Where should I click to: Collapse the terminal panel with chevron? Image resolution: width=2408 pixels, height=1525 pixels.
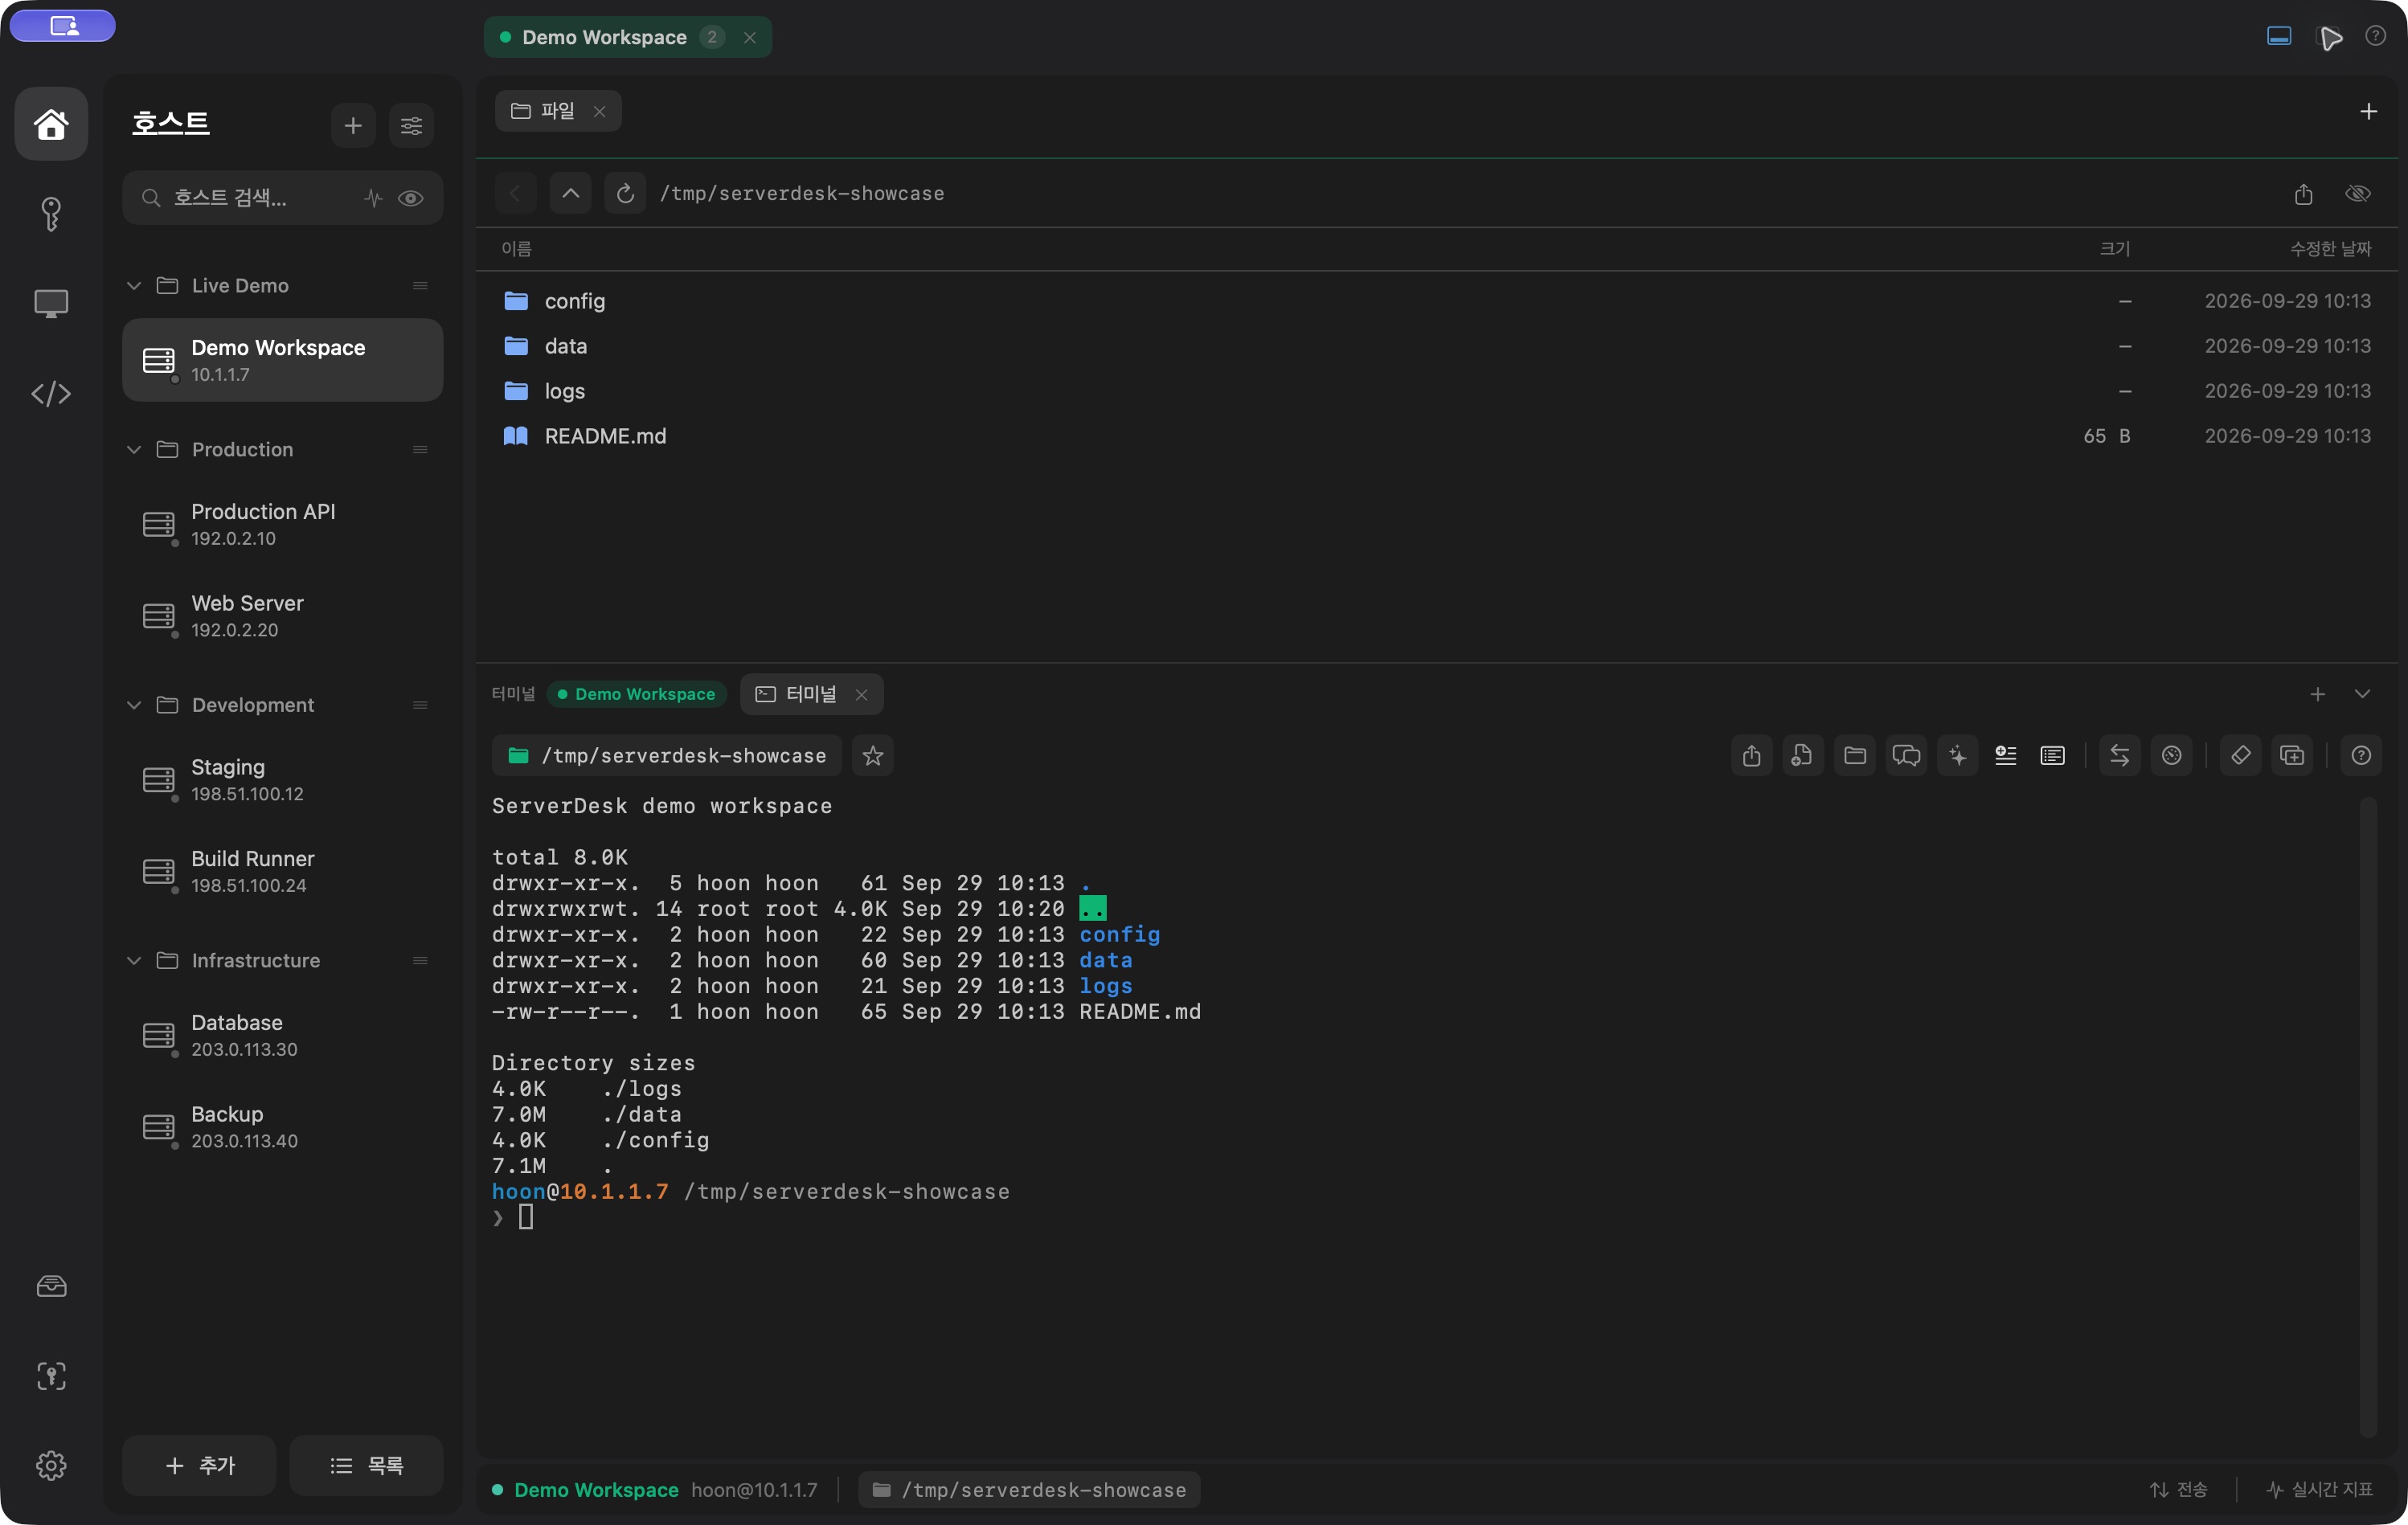pyautogui.click(x=2362, y=694)
